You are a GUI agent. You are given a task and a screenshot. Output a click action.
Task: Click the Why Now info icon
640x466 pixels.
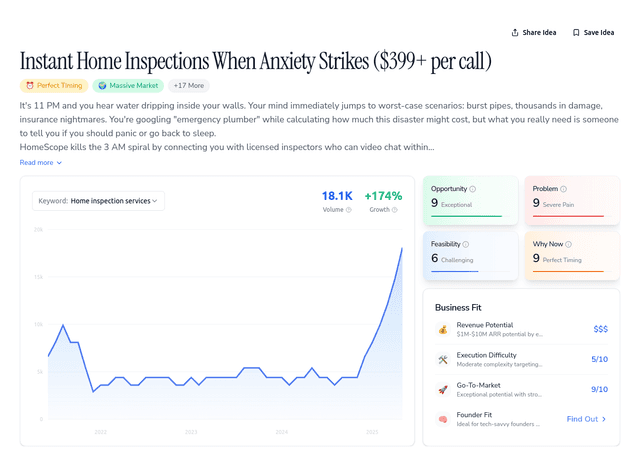(x=567, y=244)
